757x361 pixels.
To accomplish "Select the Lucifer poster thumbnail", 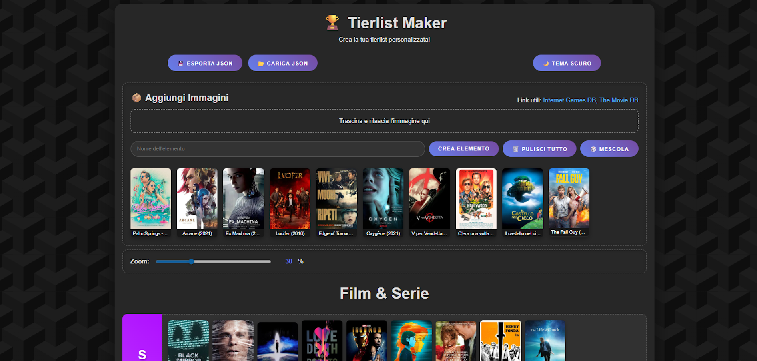I will pos(290,198).
